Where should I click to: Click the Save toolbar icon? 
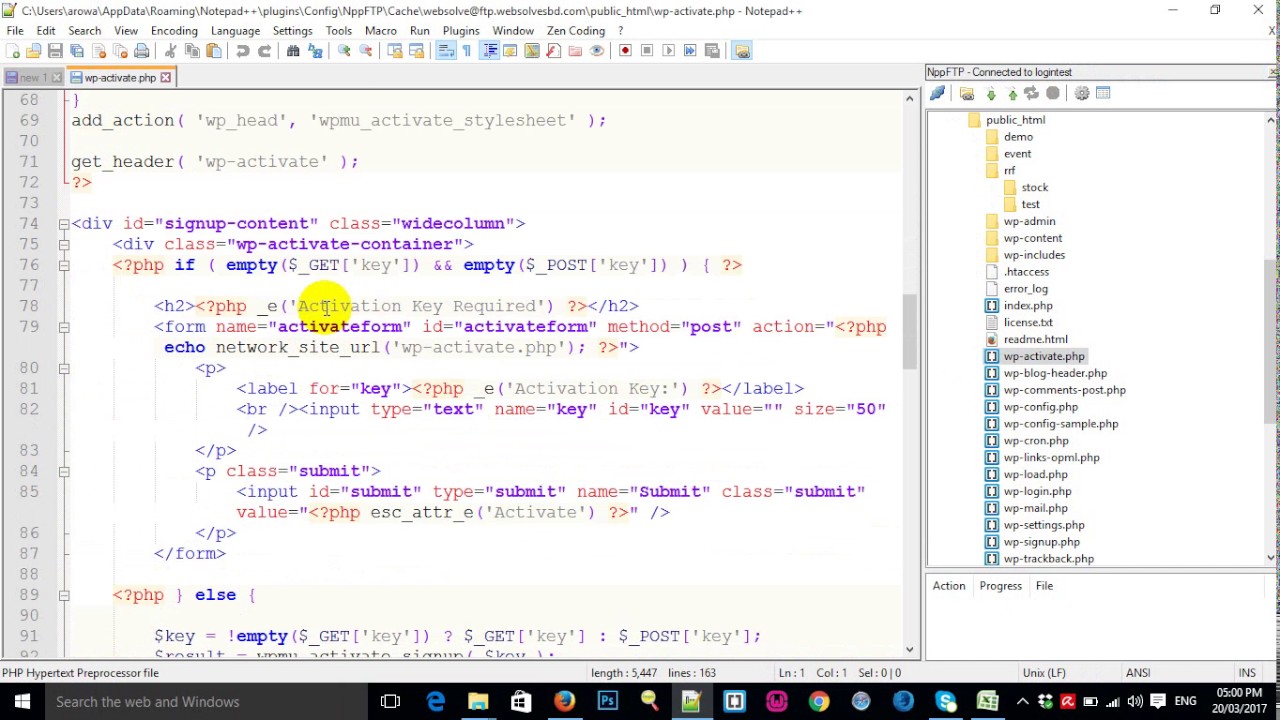coord(55,51)
